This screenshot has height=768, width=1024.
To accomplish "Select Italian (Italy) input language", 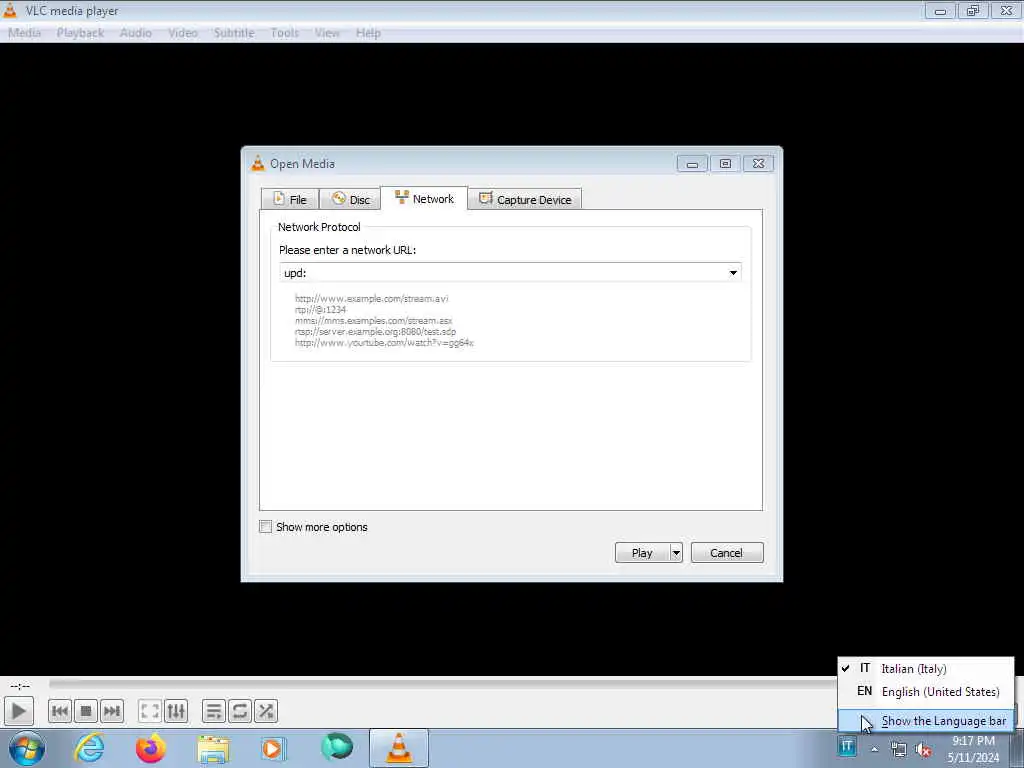I will (x=926, y=668).
